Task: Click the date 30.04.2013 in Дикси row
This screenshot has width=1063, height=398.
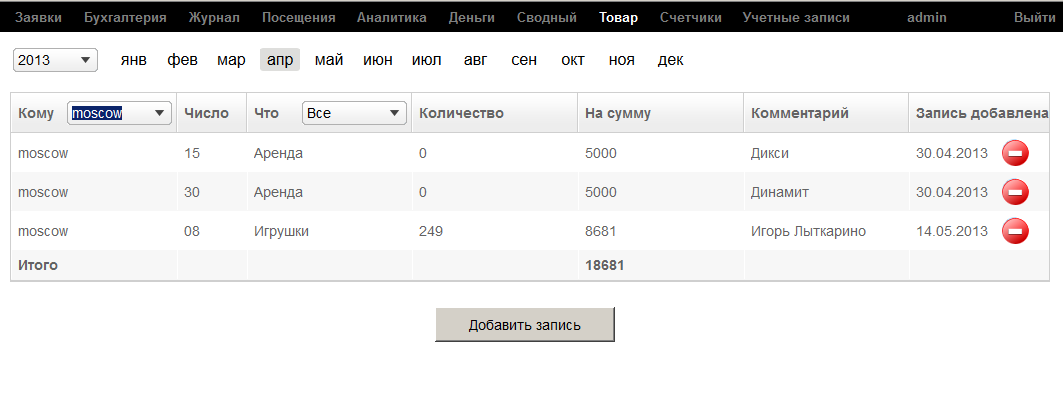Action: 952,153
